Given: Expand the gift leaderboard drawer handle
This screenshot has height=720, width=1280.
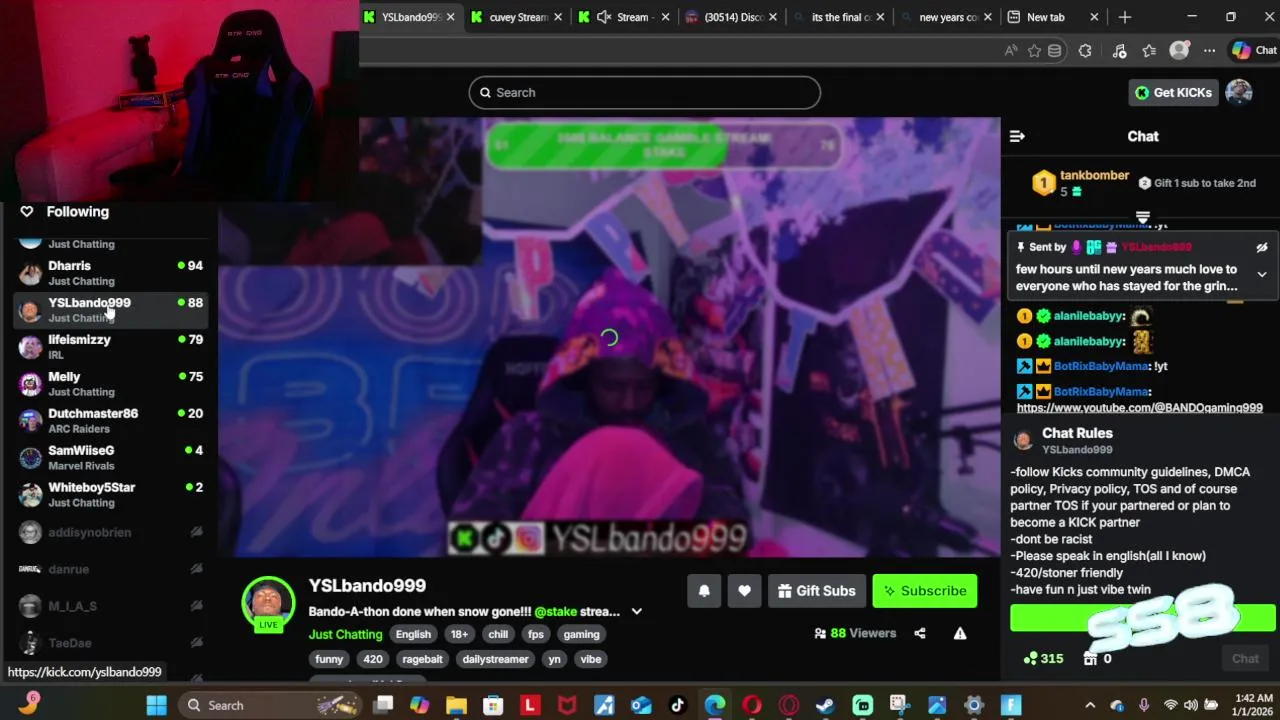Looking at the screenshot, I should pyautogui.click(x=1143, y=217).
